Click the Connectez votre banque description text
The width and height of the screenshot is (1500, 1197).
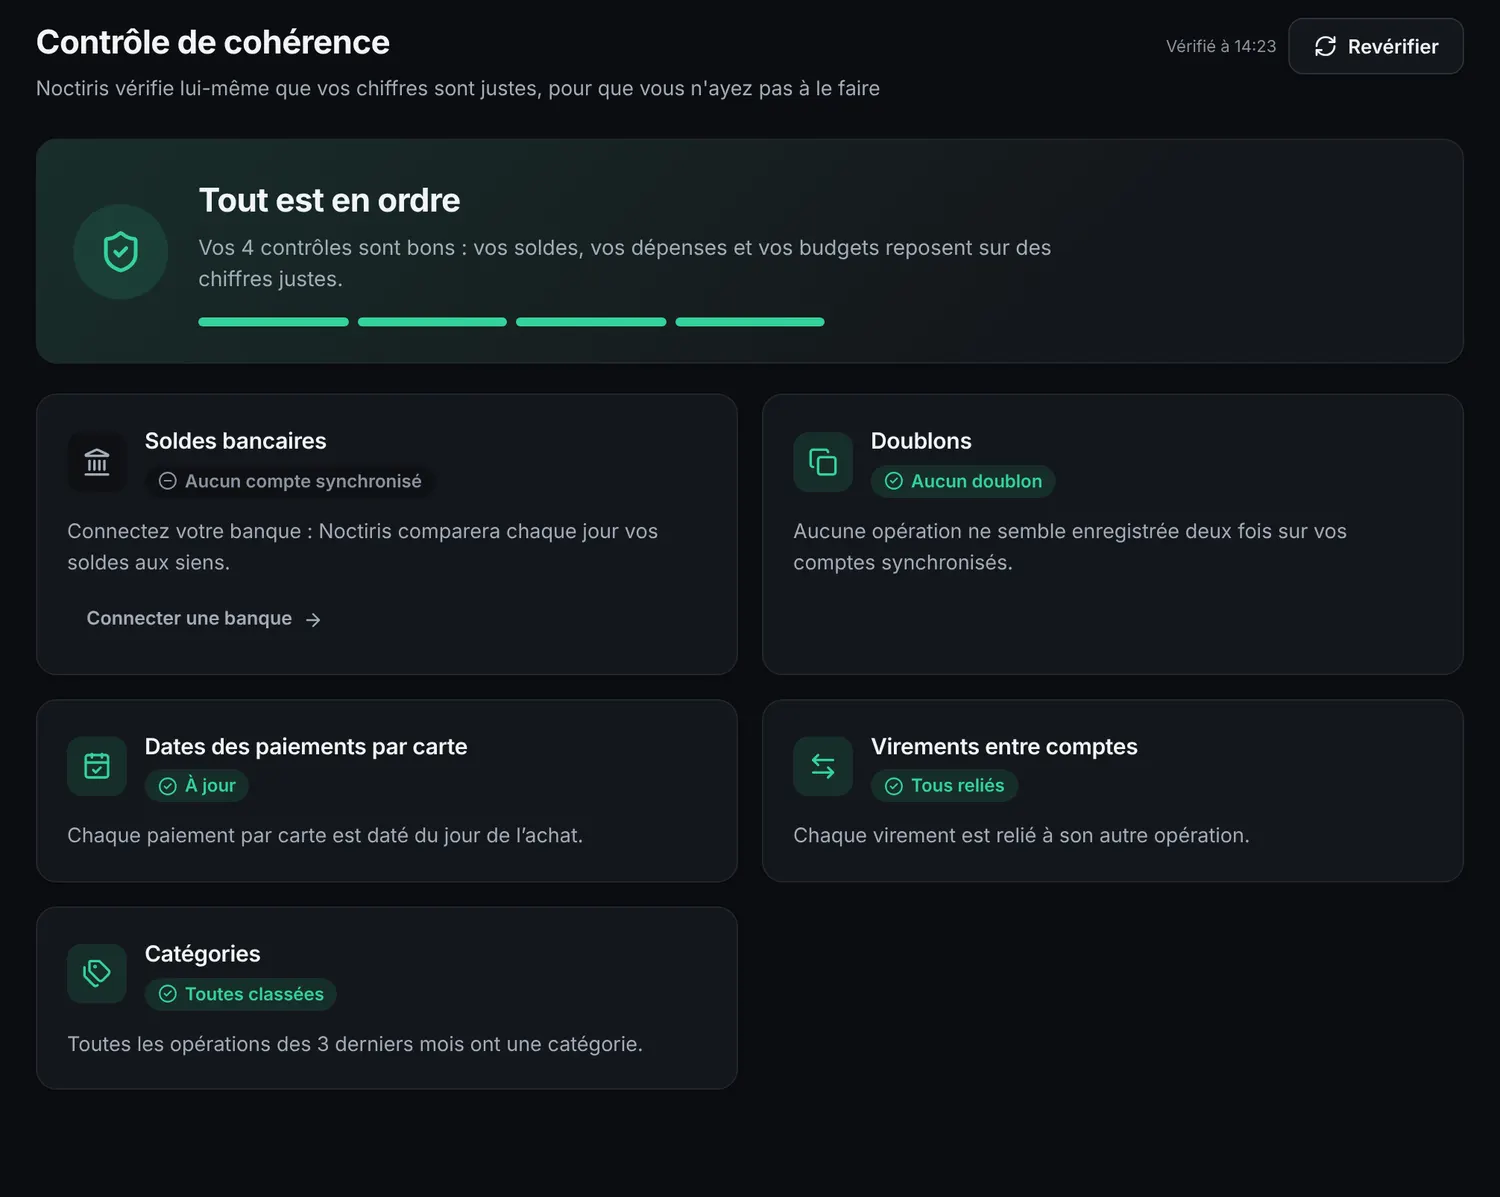(x=363, y=547)
